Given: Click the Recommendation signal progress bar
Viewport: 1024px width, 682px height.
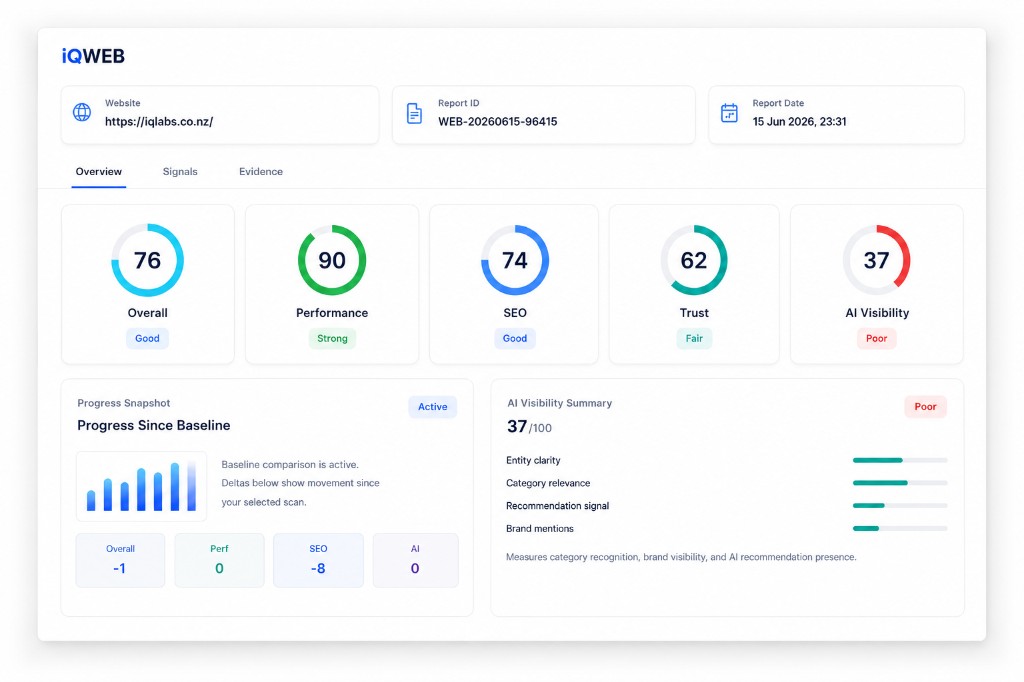Looking at the screenshot, I should [x=899, y=506].
